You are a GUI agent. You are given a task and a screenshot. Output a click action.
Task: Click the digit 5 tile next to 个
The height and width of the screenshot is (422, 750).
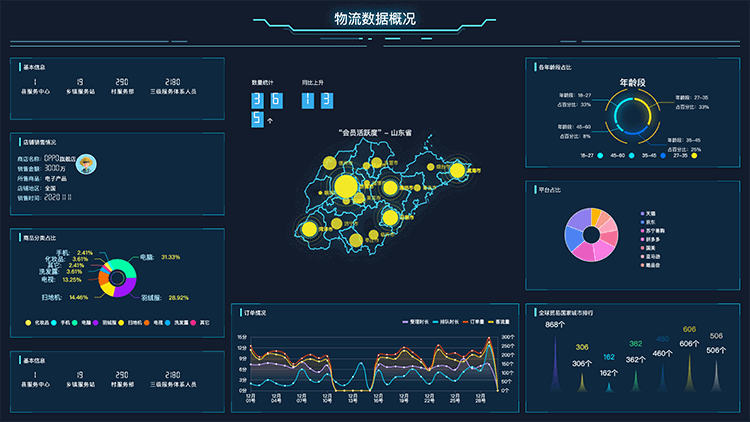[257, 119]
